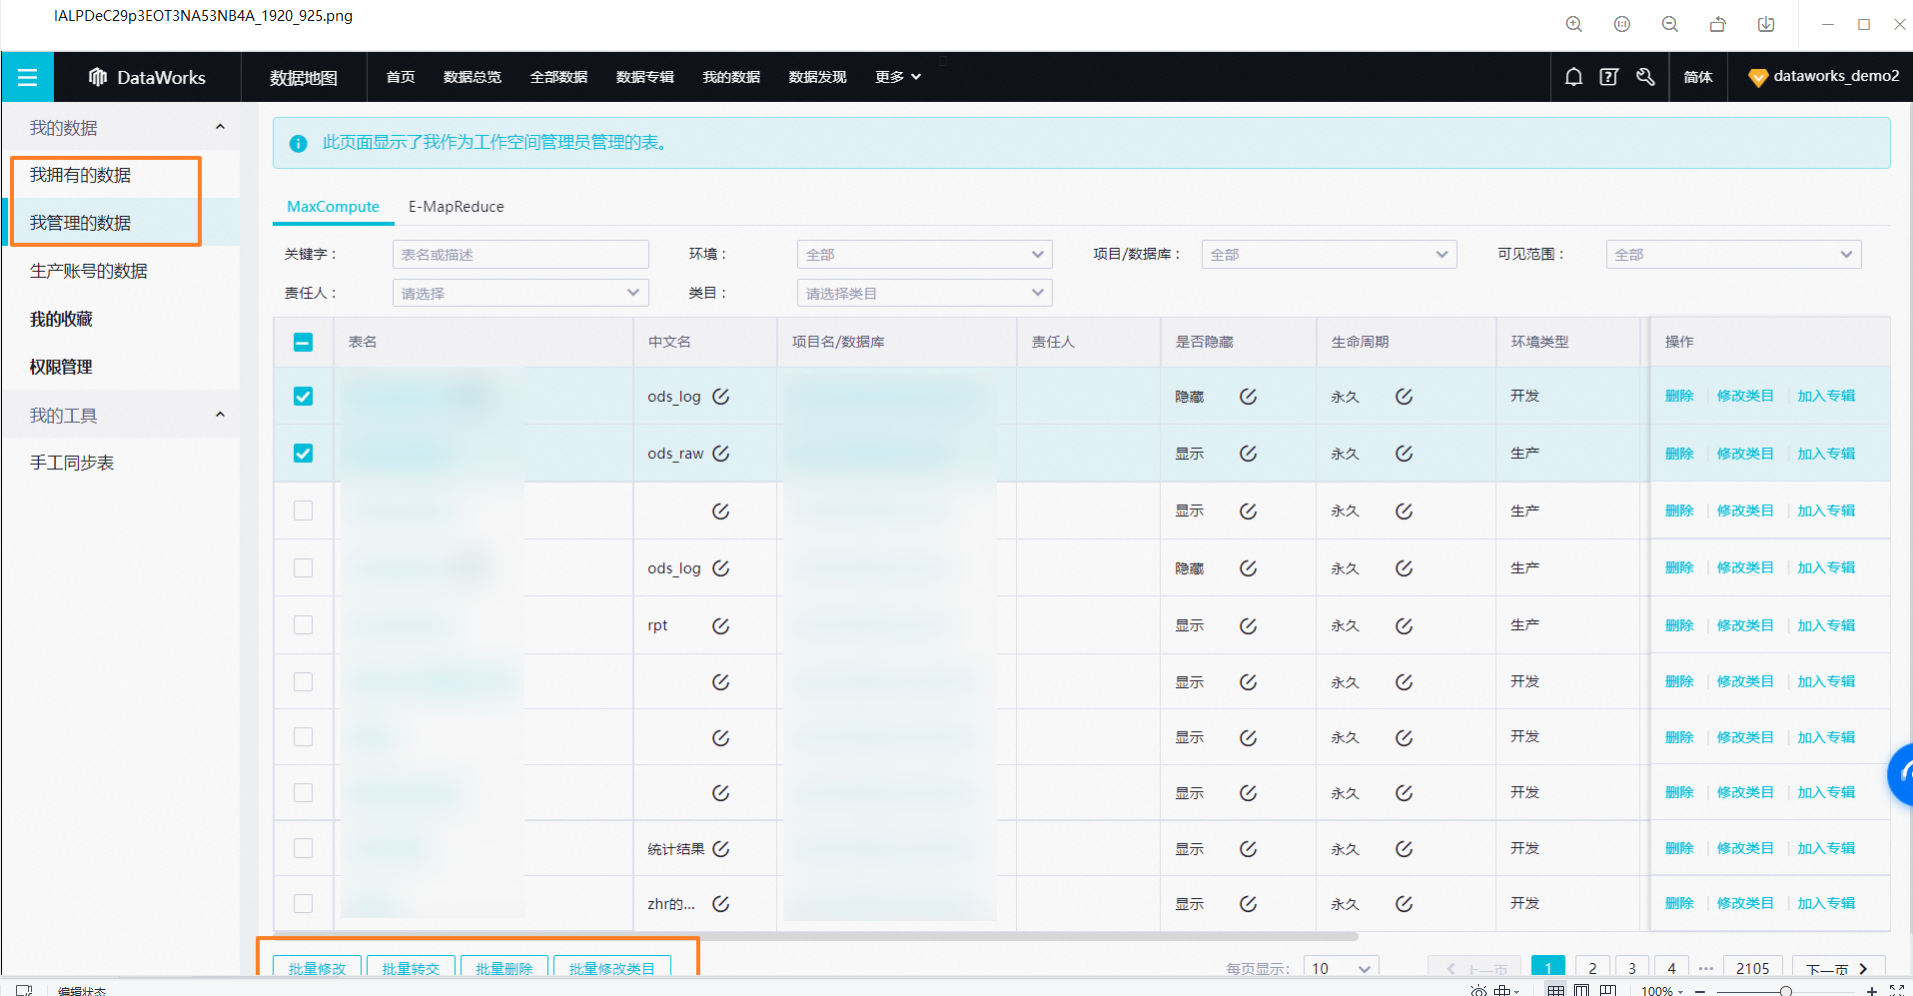Edit Chinese name of the rpt row
The height and width of the screenshot is (996, 1913).
point(721,626)
